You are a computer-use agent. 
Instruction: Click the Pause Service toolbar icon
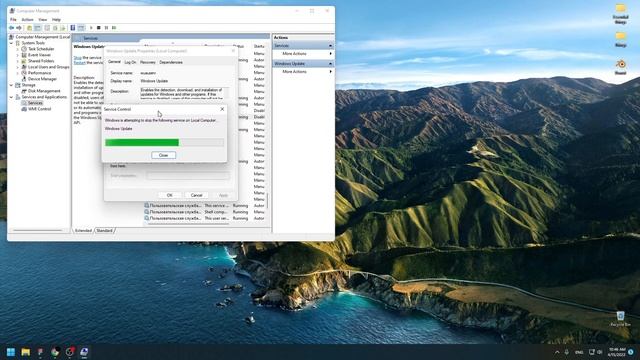pos(106,28)
